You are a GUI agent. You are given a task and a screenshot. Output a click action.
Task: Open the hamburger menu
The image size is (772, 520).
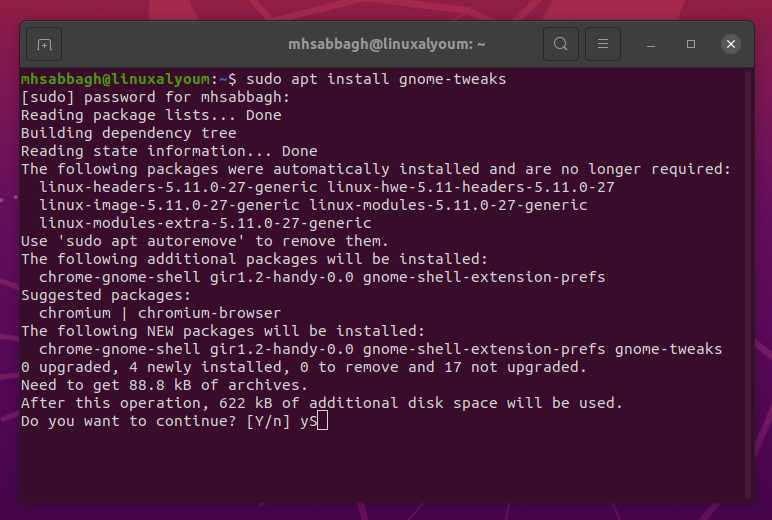[603, 44]
